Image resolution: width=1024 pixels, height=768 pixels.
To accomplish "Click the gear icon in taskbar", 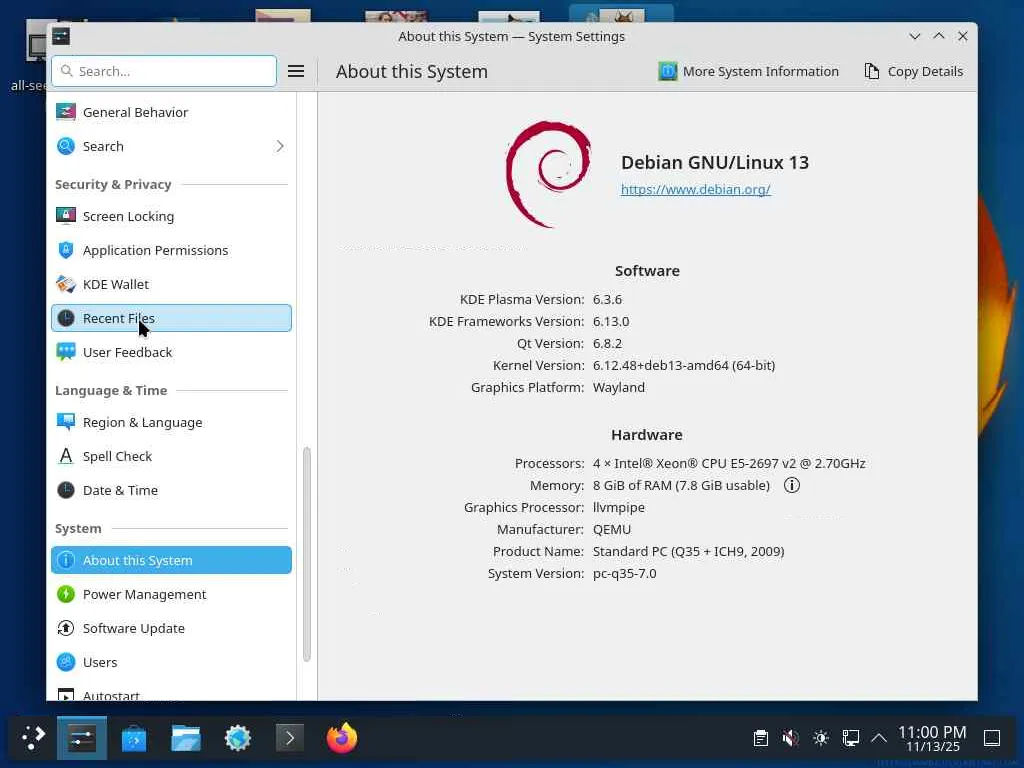I will 238,738.
